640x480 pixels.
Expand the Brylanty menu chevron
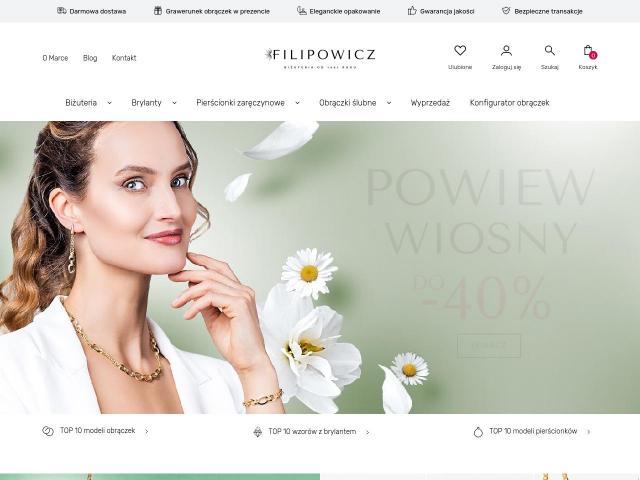174,103
